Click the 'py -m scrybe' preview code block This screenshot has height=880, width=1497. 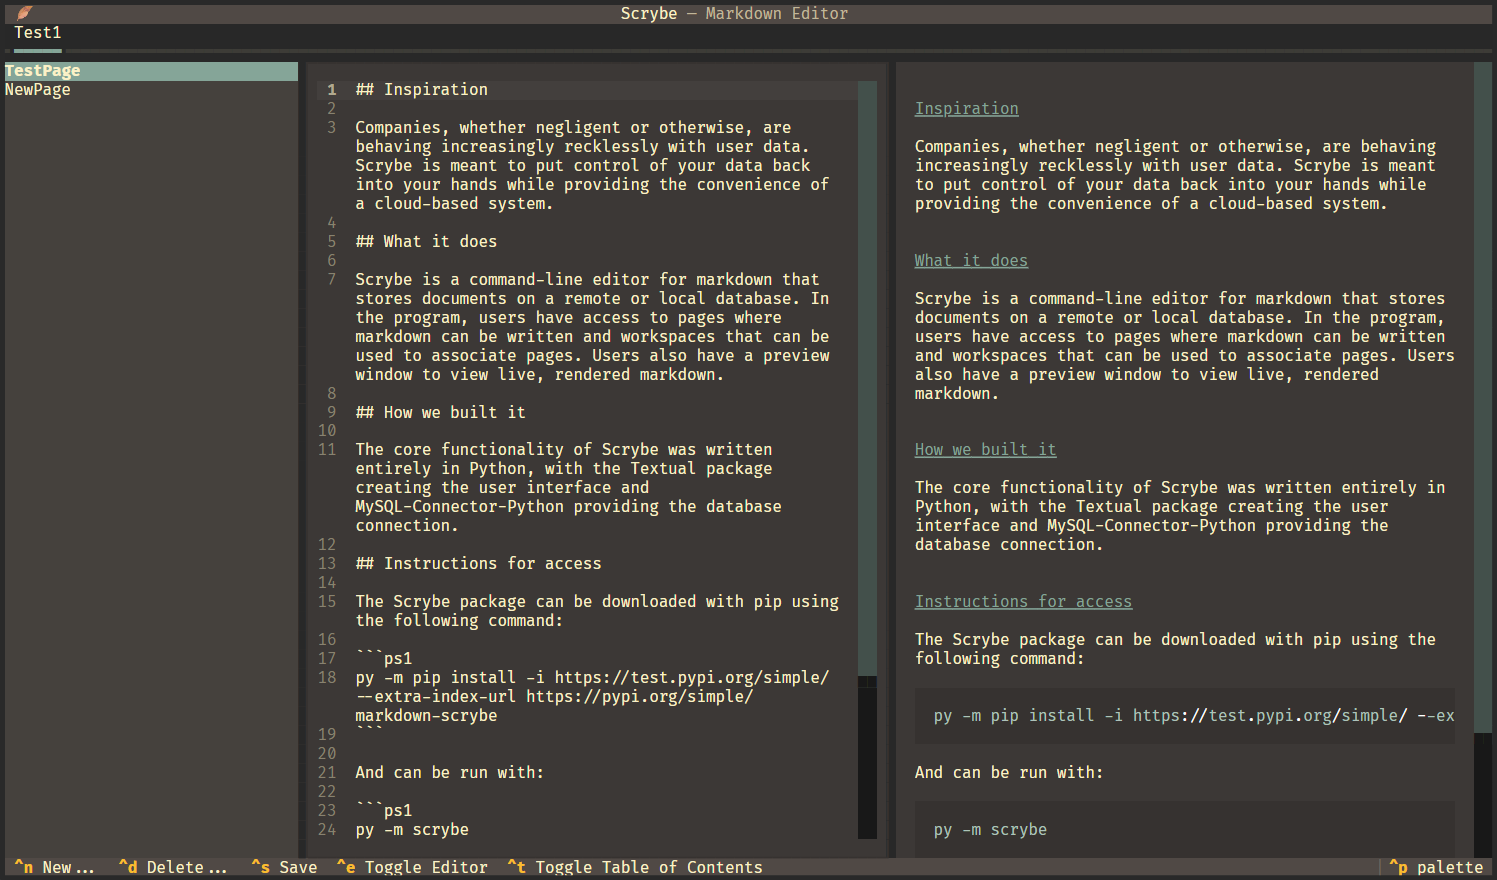coord(1185,830)
